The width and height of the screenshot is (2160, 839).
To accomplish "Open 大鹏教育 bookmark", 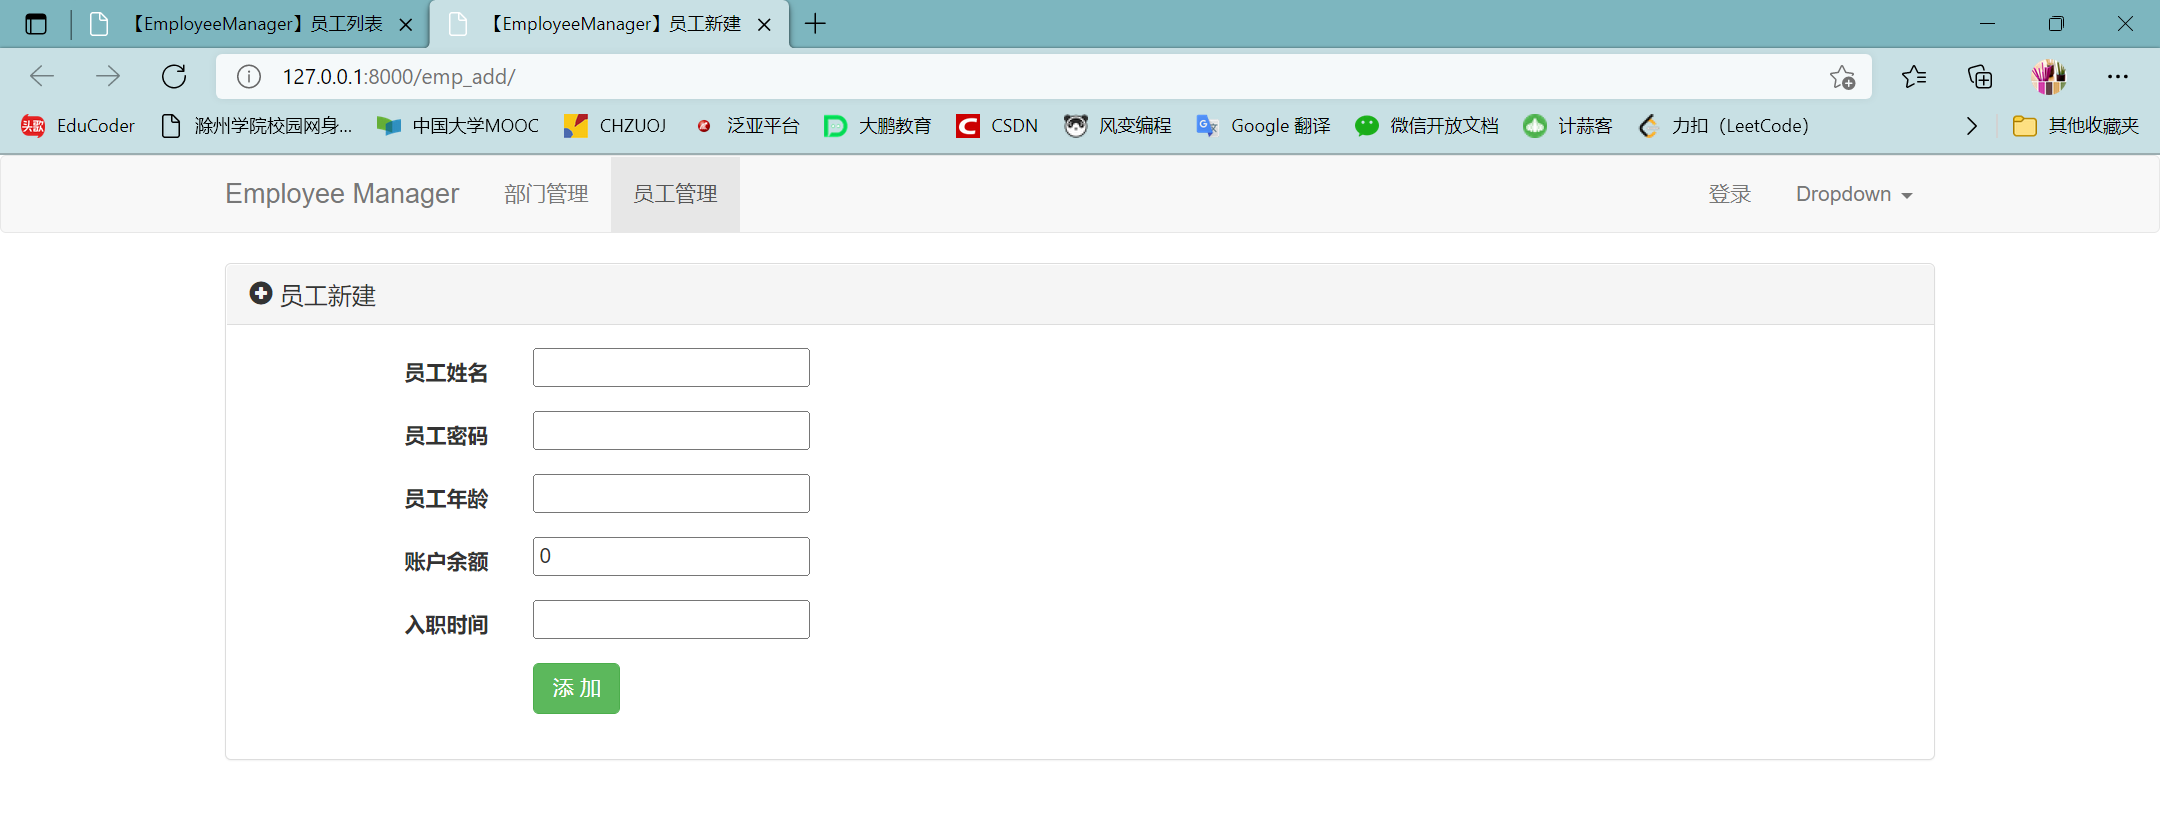I will (x=877, y=126).
